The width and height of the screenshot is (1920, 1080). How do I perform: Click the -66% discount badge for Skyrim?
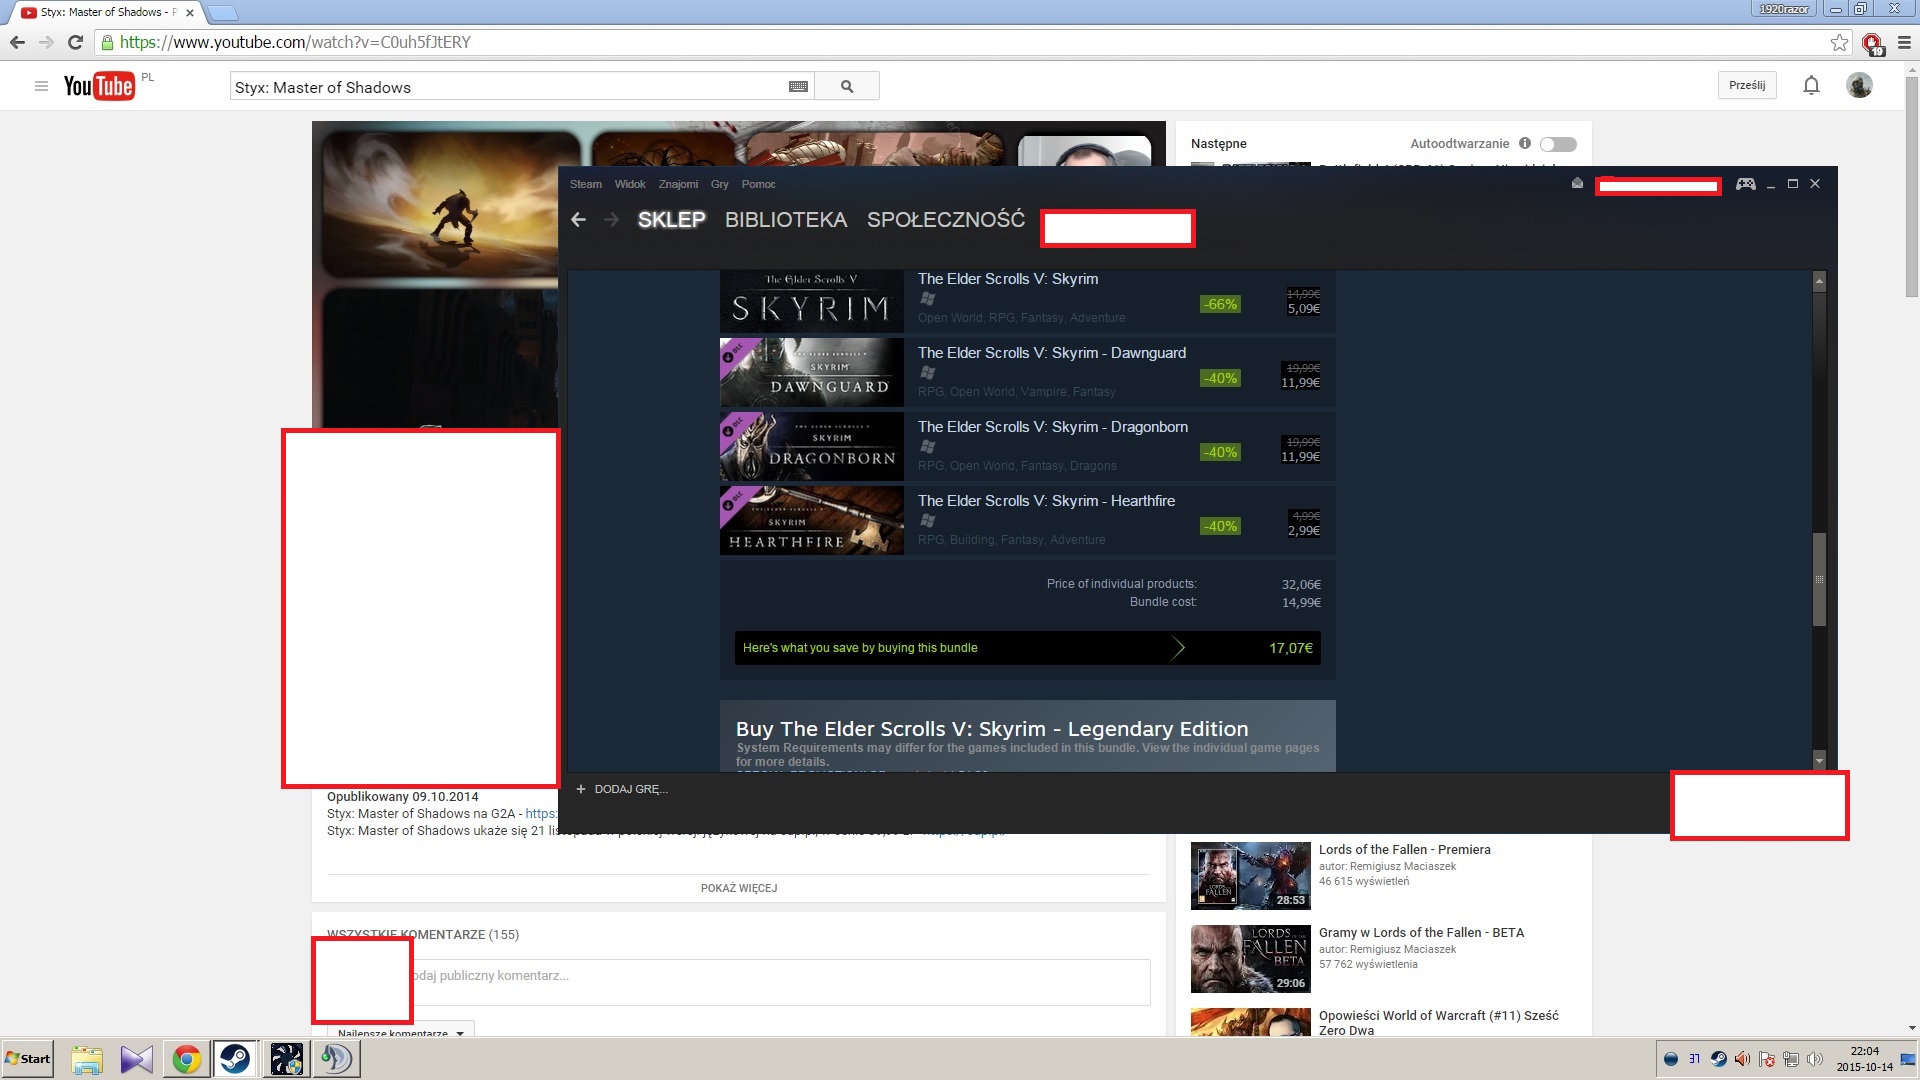pyautogui.click(x=1220, y=304)
